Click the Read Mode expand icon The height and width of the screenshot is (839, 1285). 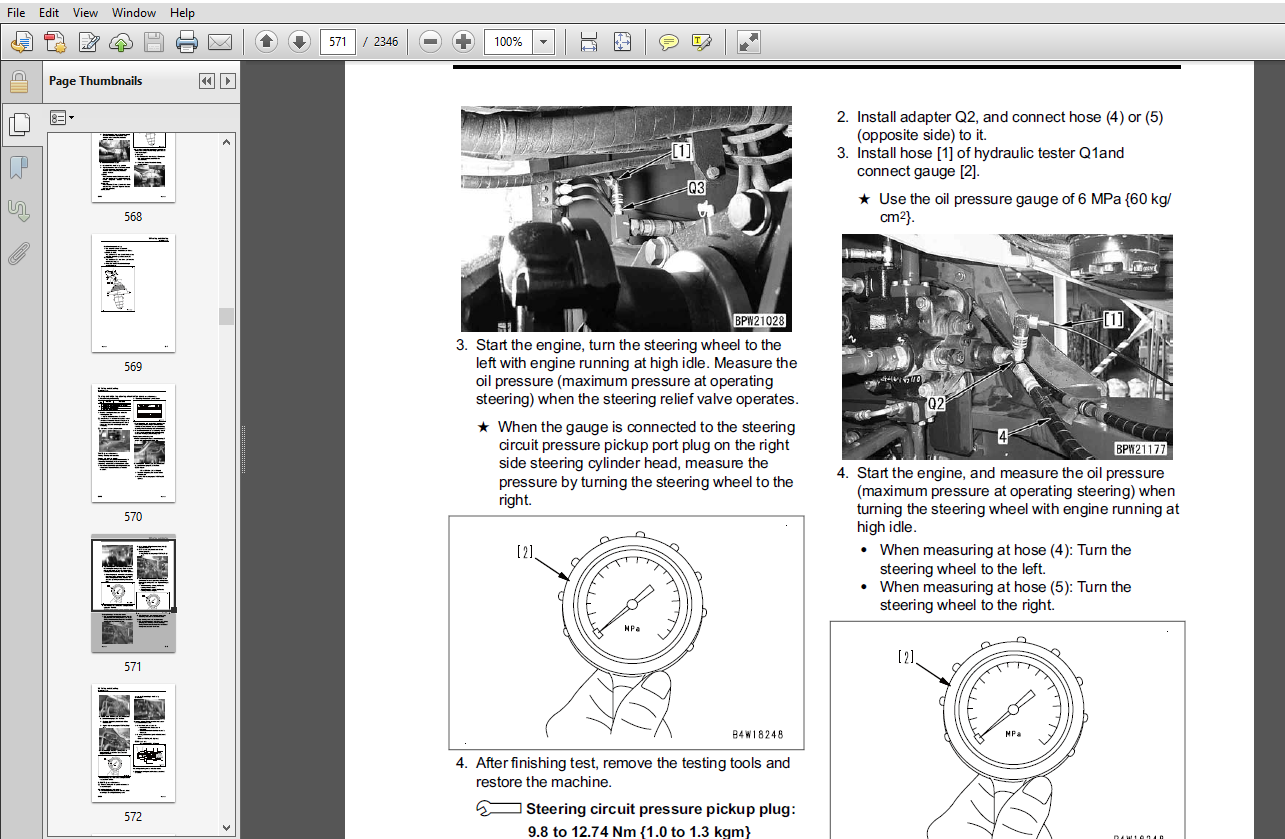pyautogui.click(x=749, y=42)
